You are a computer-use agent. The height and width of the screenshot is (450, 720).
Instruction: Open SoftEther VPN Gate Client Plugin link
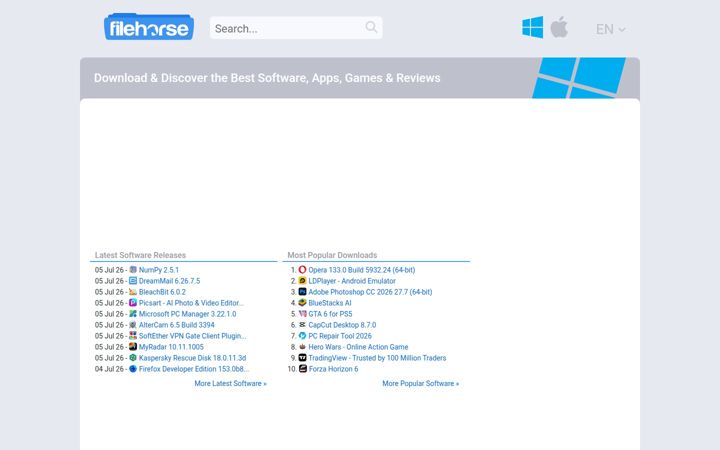(192, 336)
